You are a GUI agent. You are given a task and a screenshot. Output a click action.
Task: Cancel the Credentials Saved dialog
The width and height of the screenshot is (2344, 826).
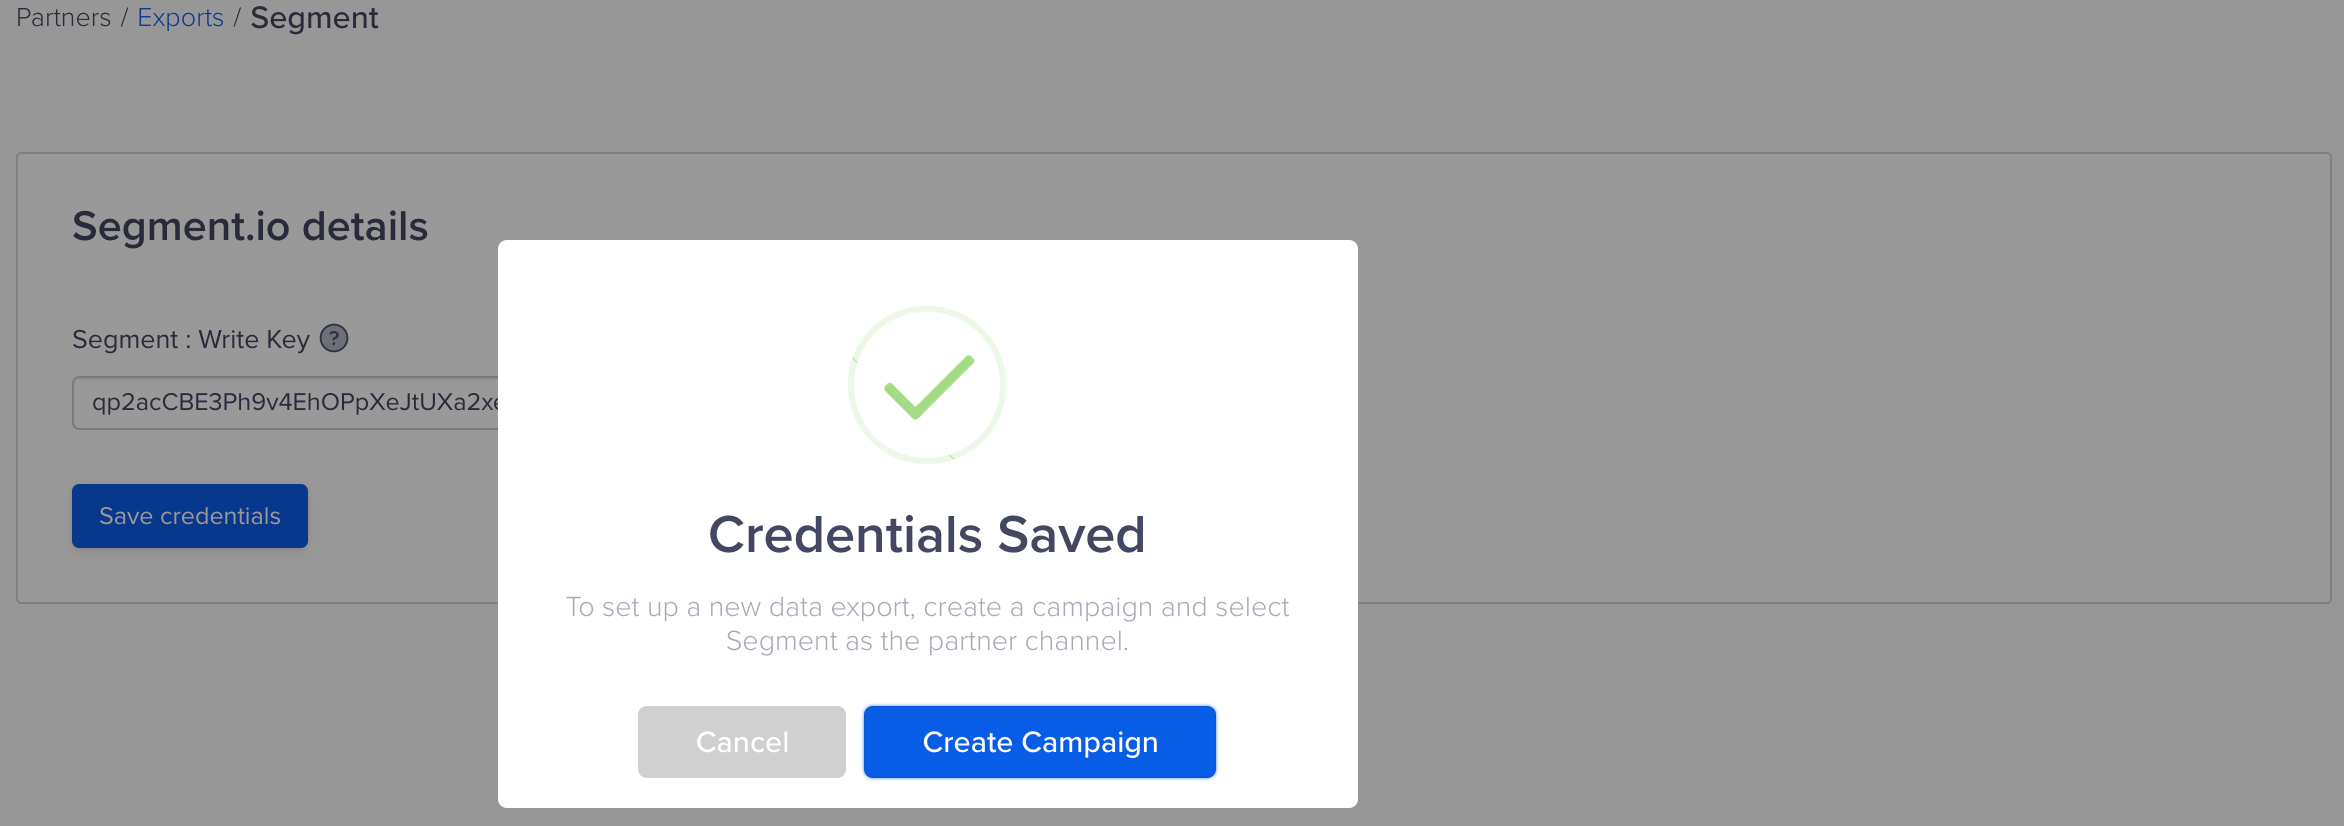coord(741,742)
